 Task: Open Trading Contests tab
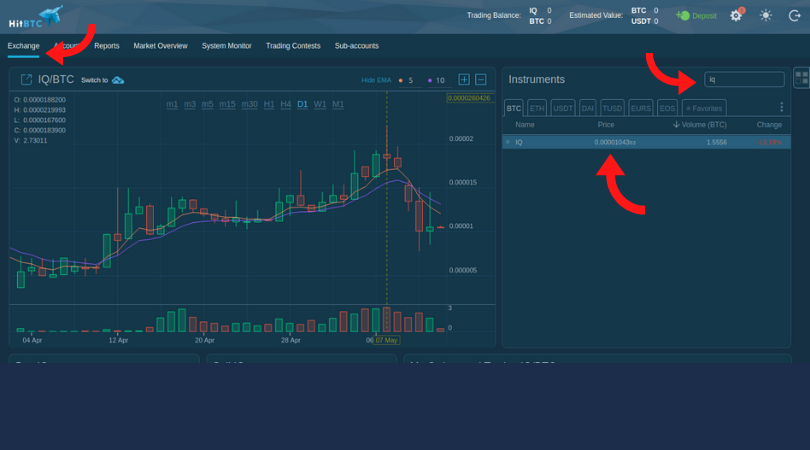293,46
